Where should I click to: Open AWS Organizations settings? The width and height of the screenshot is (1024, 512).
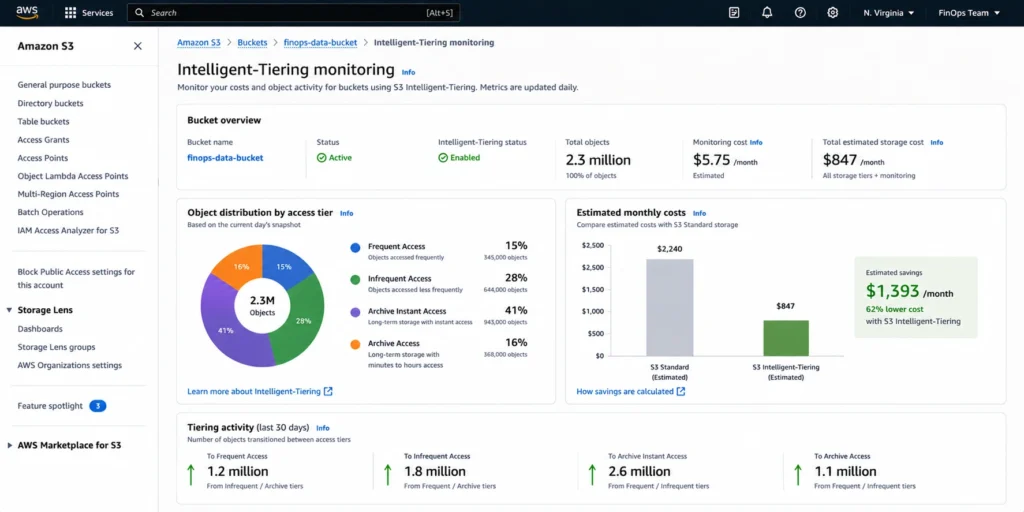(69, 366)
